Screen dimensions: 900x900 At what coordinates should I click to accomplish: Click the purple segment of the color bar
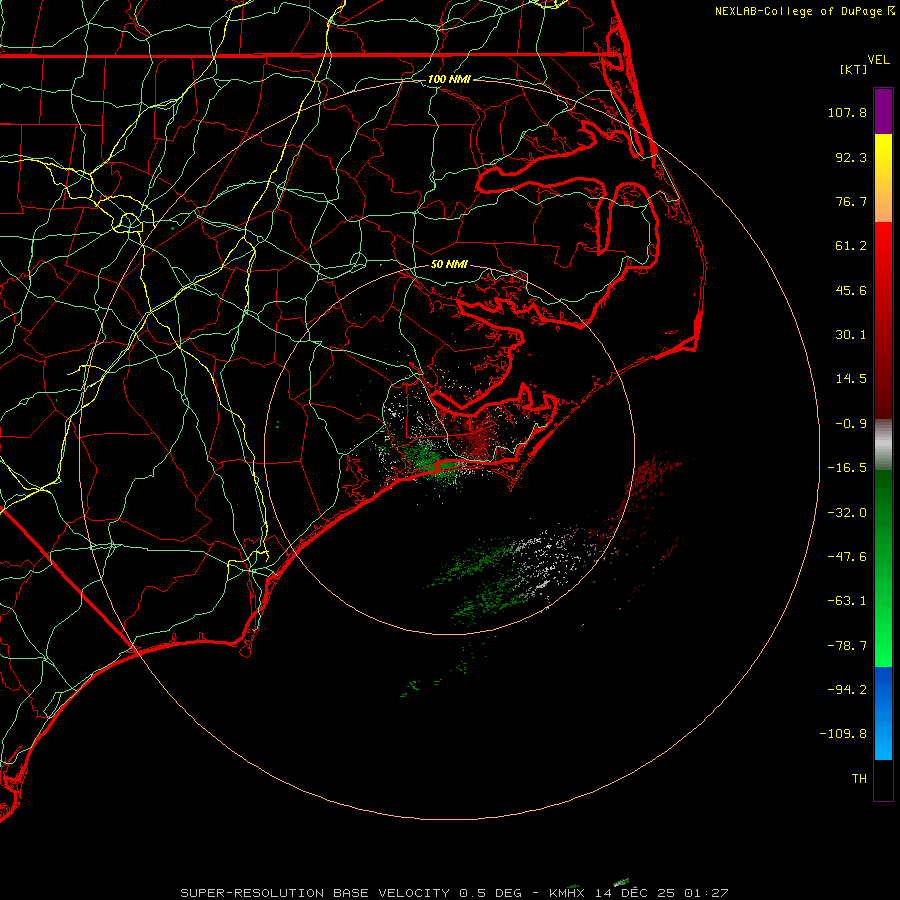click(883, 111)
